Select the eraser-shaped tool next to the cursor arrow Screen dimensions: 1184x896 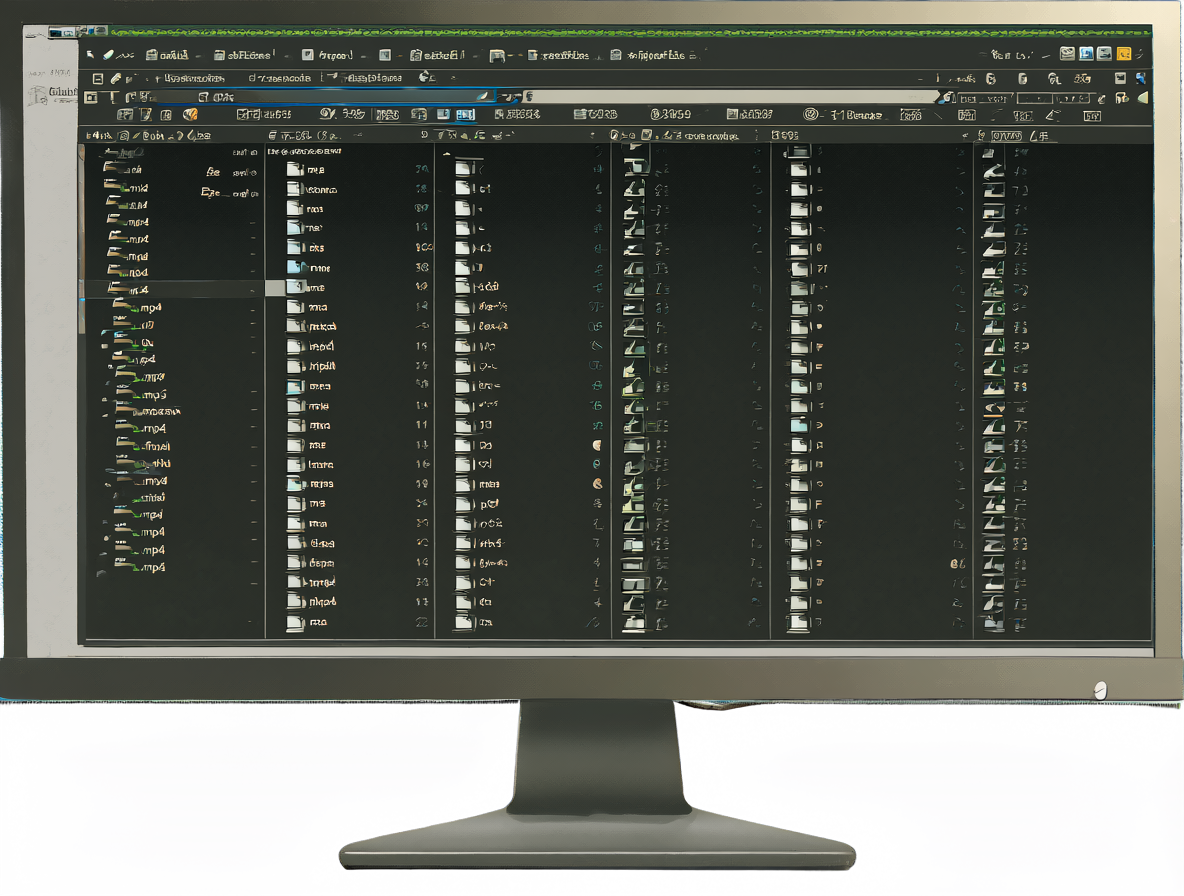coord(109,54)
